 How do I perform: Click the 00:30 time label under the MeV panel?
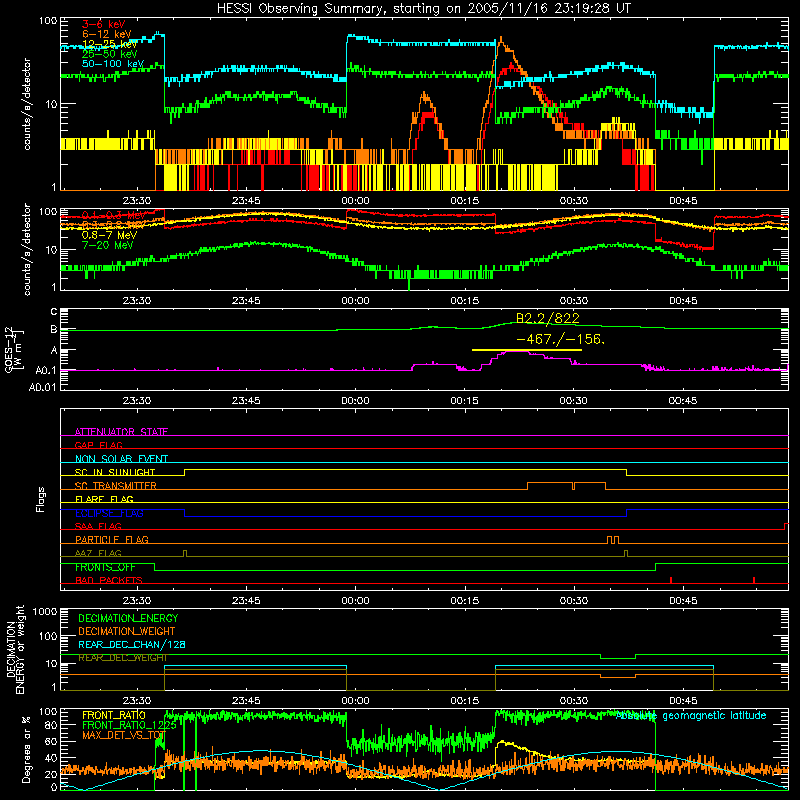574,301
